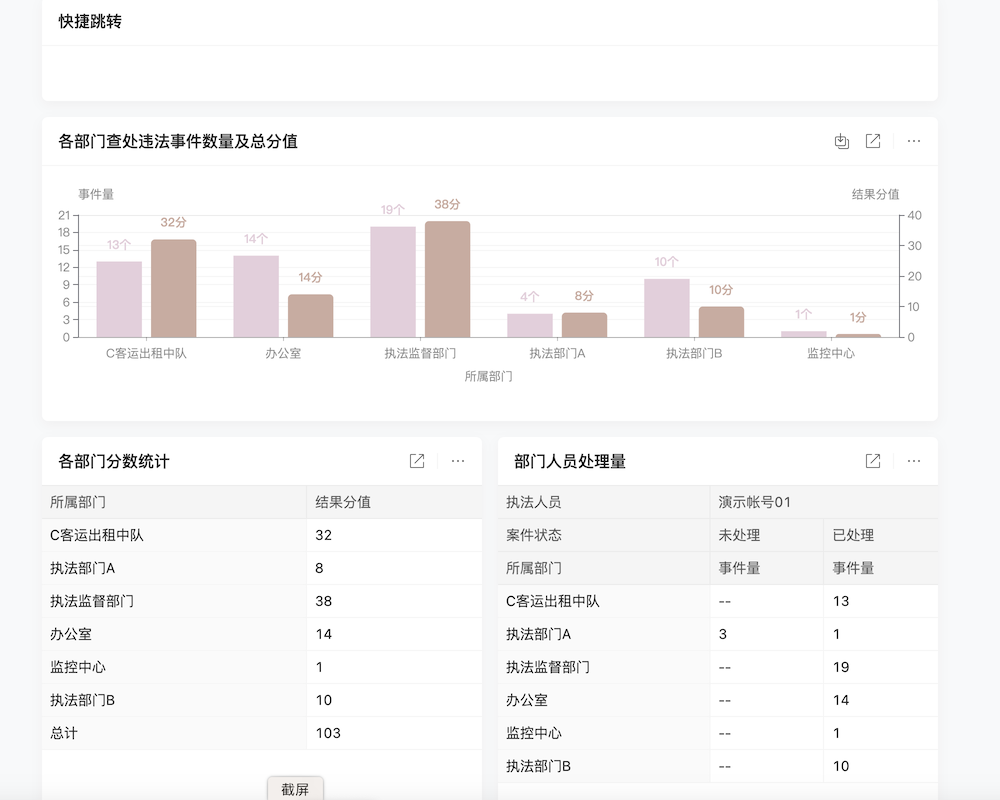This screenshot has height=800, width=1000.
Task: Click the 38分 bar for 执法监督部门
Action: pyautogui.click(x=450, y=280)
